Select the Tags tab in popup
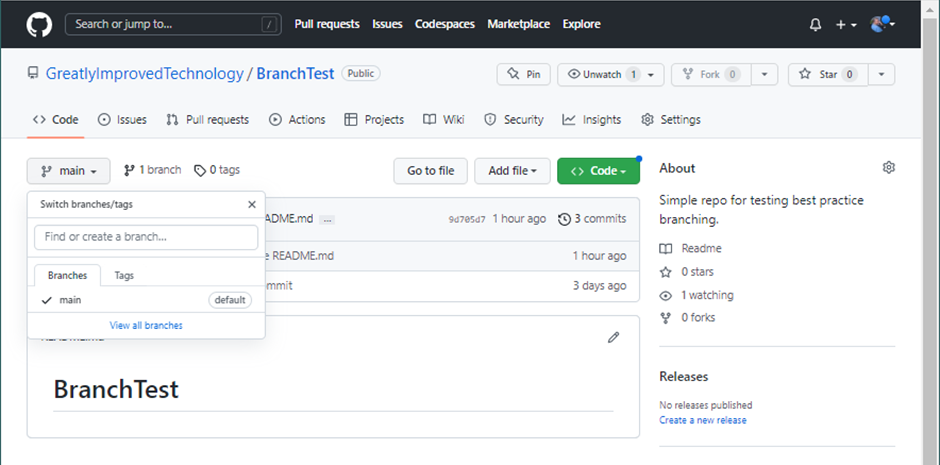The image size is (940, 465). 124,276
